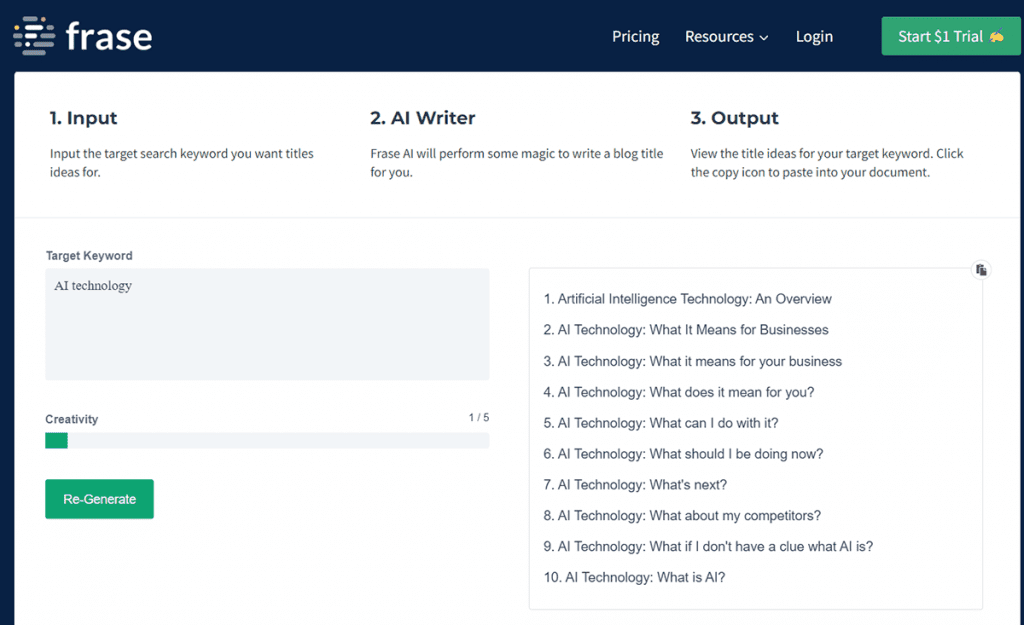
Task: Click the Resources chevron arrow
Action: pos(764,38)
